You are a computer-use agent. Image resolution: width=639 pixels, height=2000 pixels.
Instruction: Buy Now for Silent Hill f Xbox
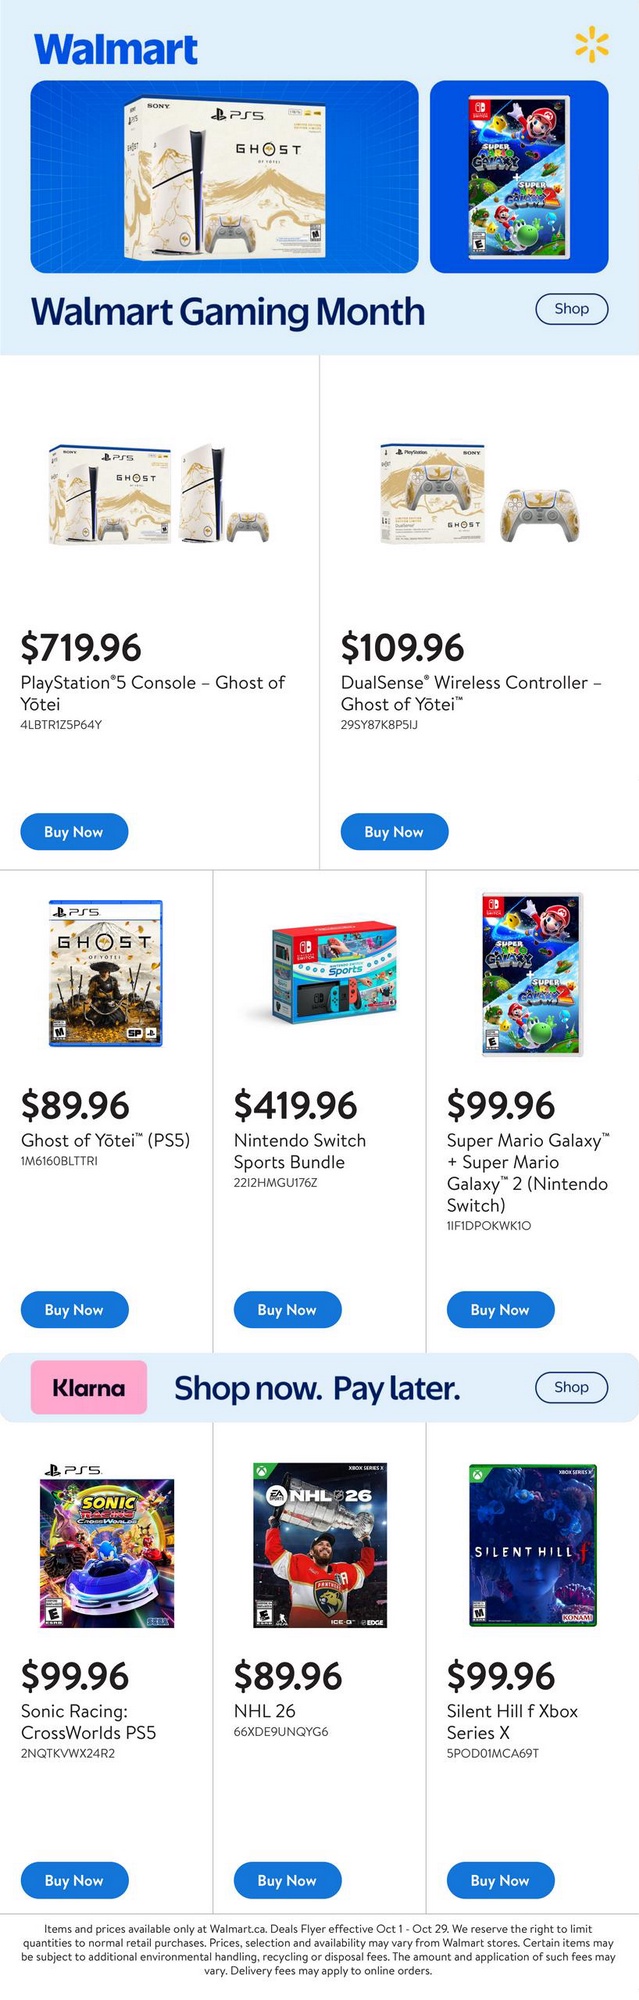coord(500,1881)
